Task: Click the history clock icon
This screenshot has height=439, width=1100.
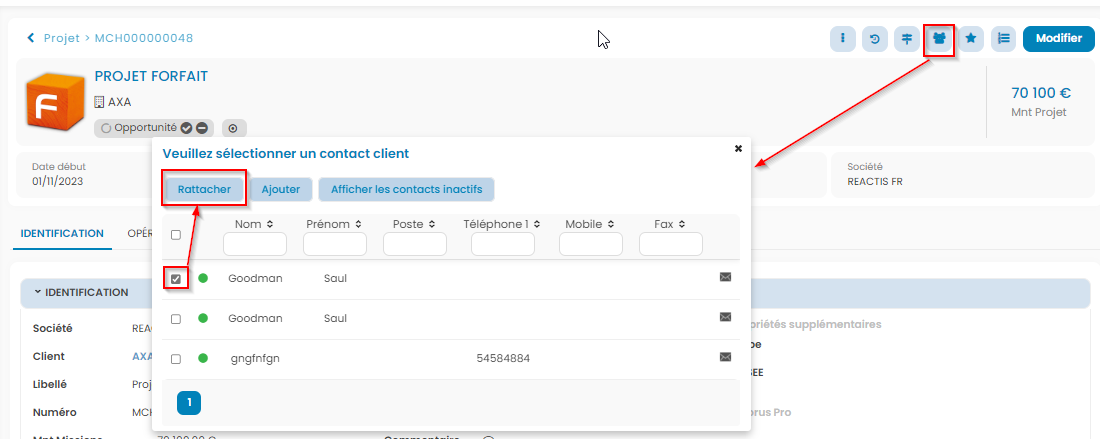Action: 874,39
